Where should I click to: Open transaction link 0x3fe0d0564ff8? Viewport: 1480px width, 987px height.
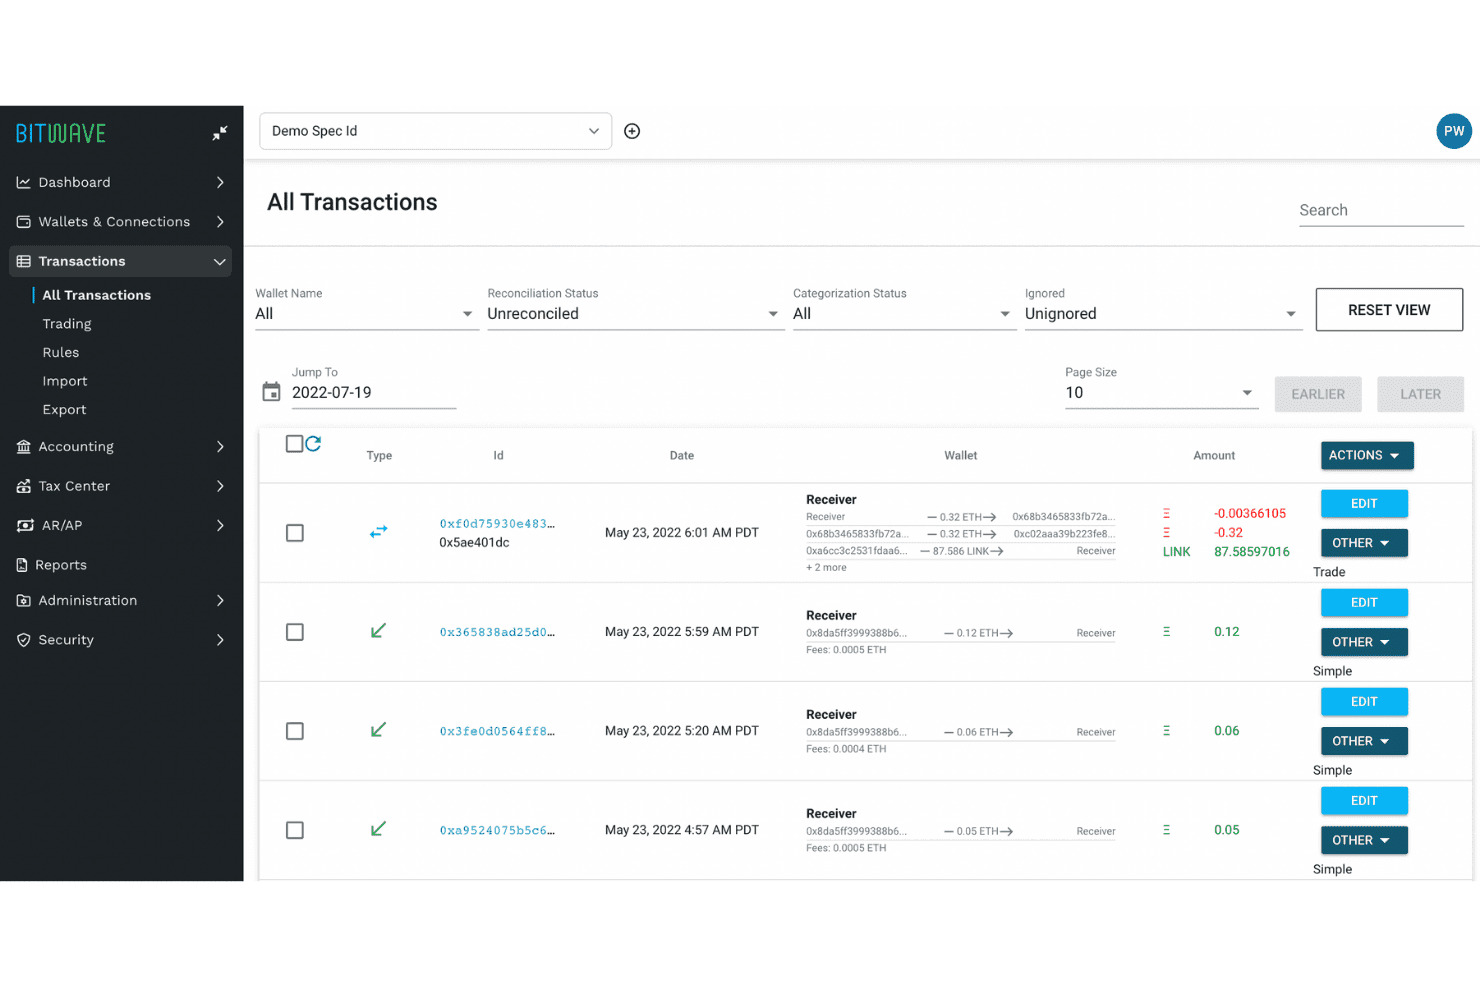click(x=497, y=731)
